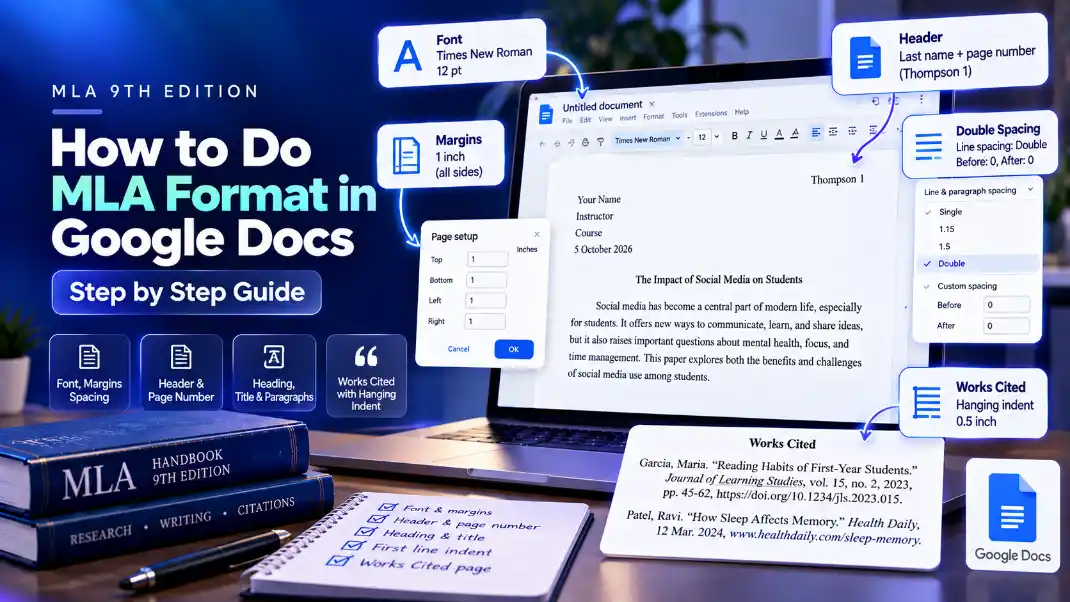Click the star icon after Untitled document
The width and height of the screenshot is (1070, 602).
(x=652, y=104)
